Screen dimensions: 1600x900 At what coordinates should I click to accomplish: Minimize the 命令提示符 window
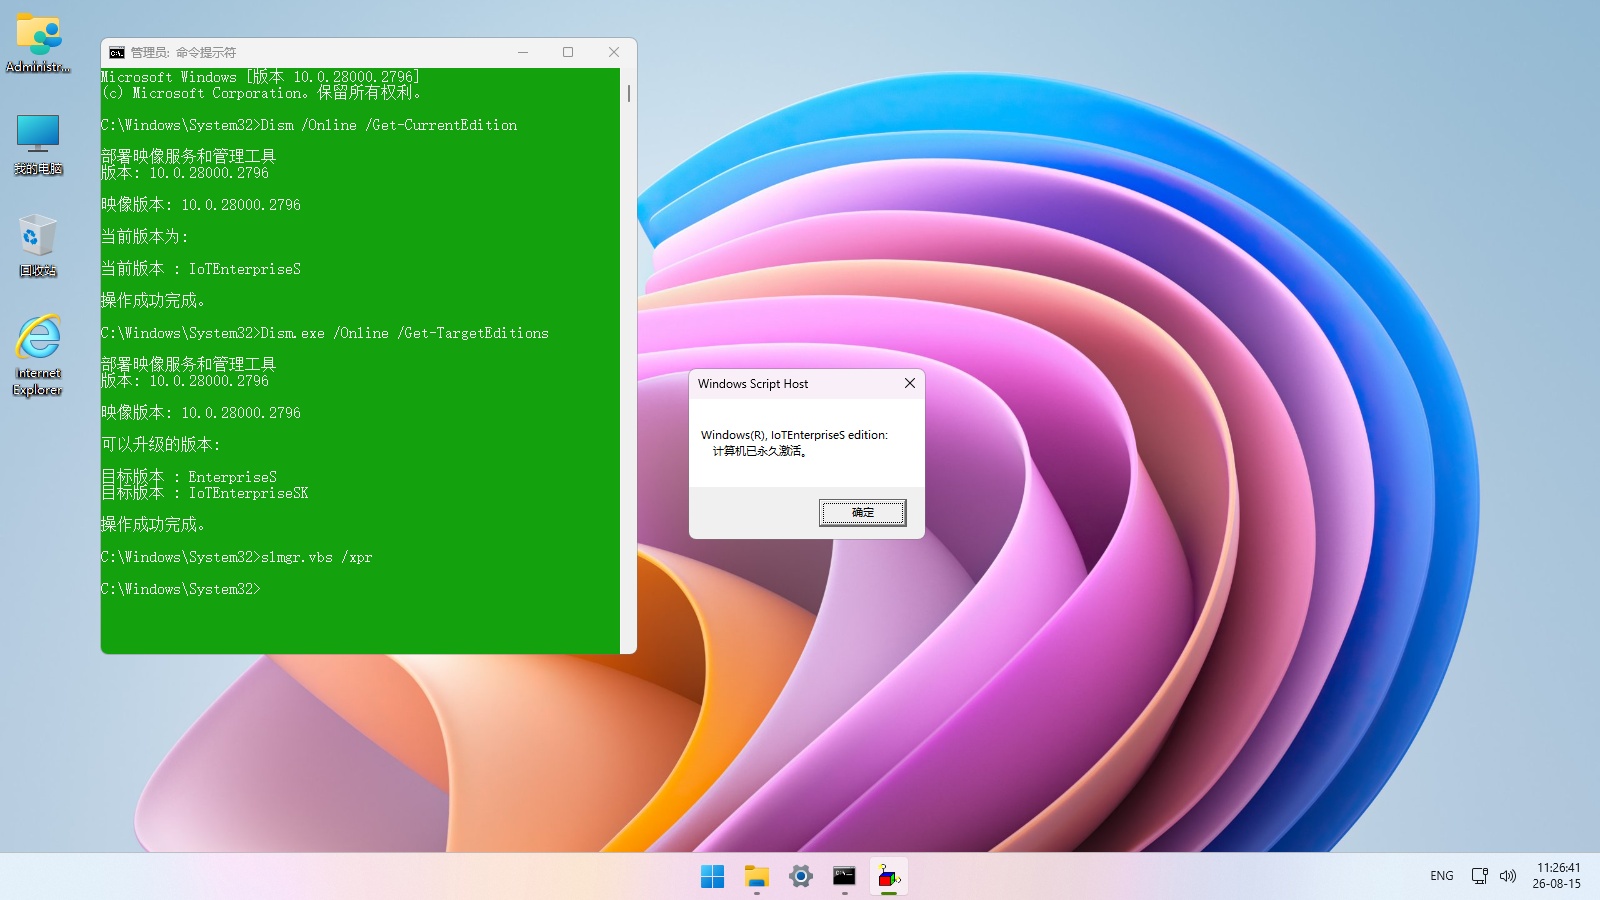pos(523,52)
